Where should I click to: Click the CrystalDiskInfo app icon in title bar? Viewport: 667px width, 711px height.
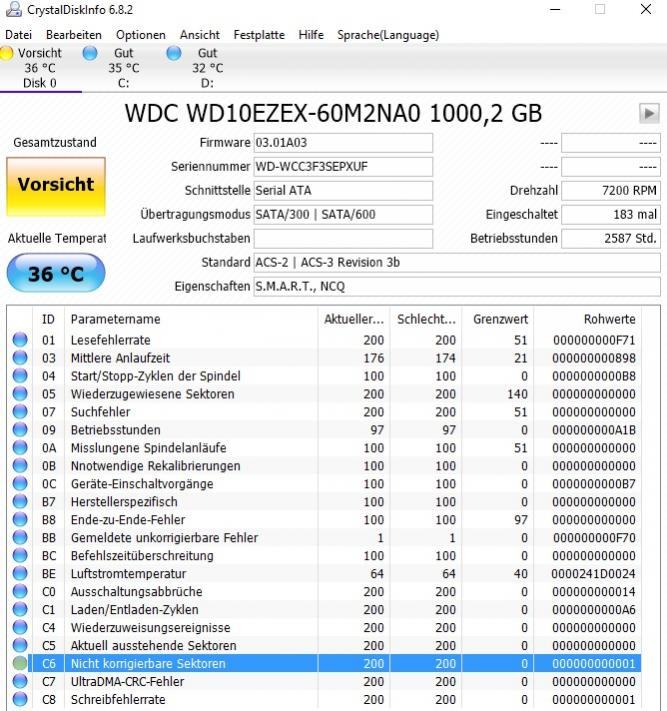(14, 9)
